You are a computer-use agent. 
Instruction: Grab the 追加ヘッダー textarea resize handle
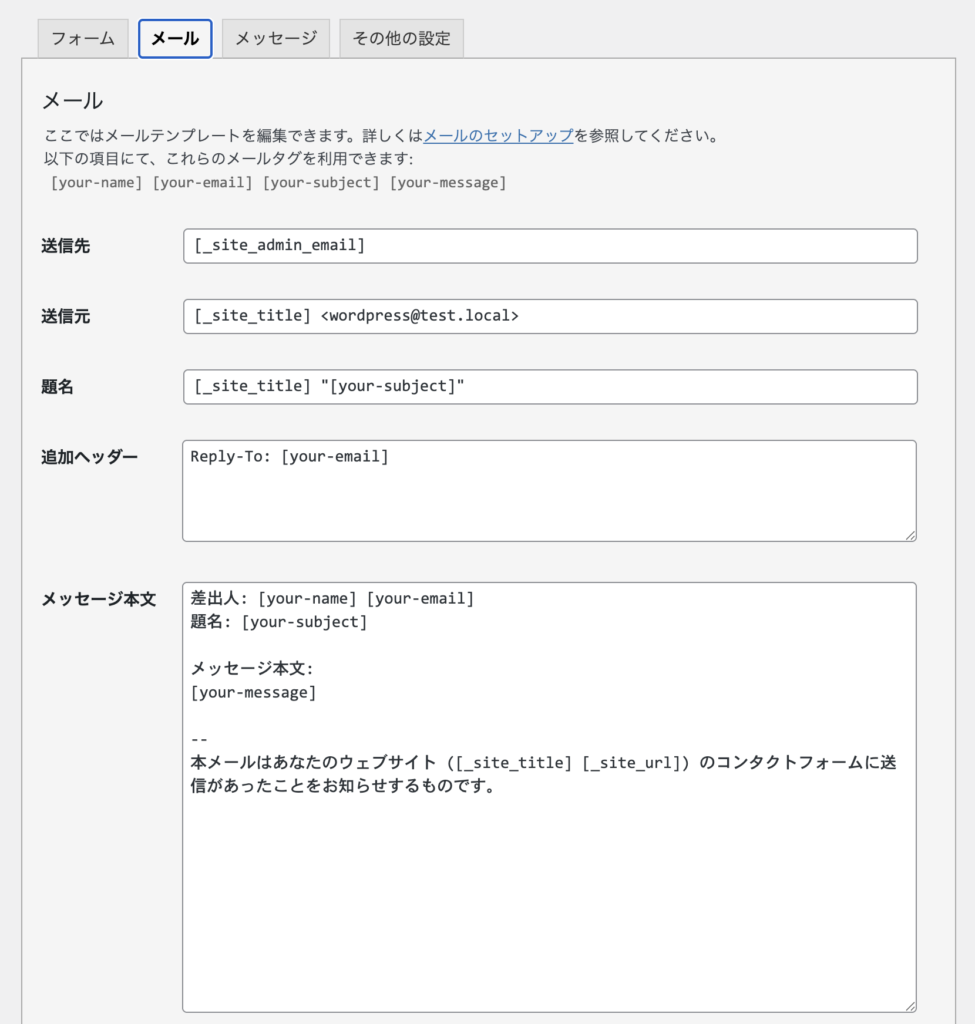910,535
